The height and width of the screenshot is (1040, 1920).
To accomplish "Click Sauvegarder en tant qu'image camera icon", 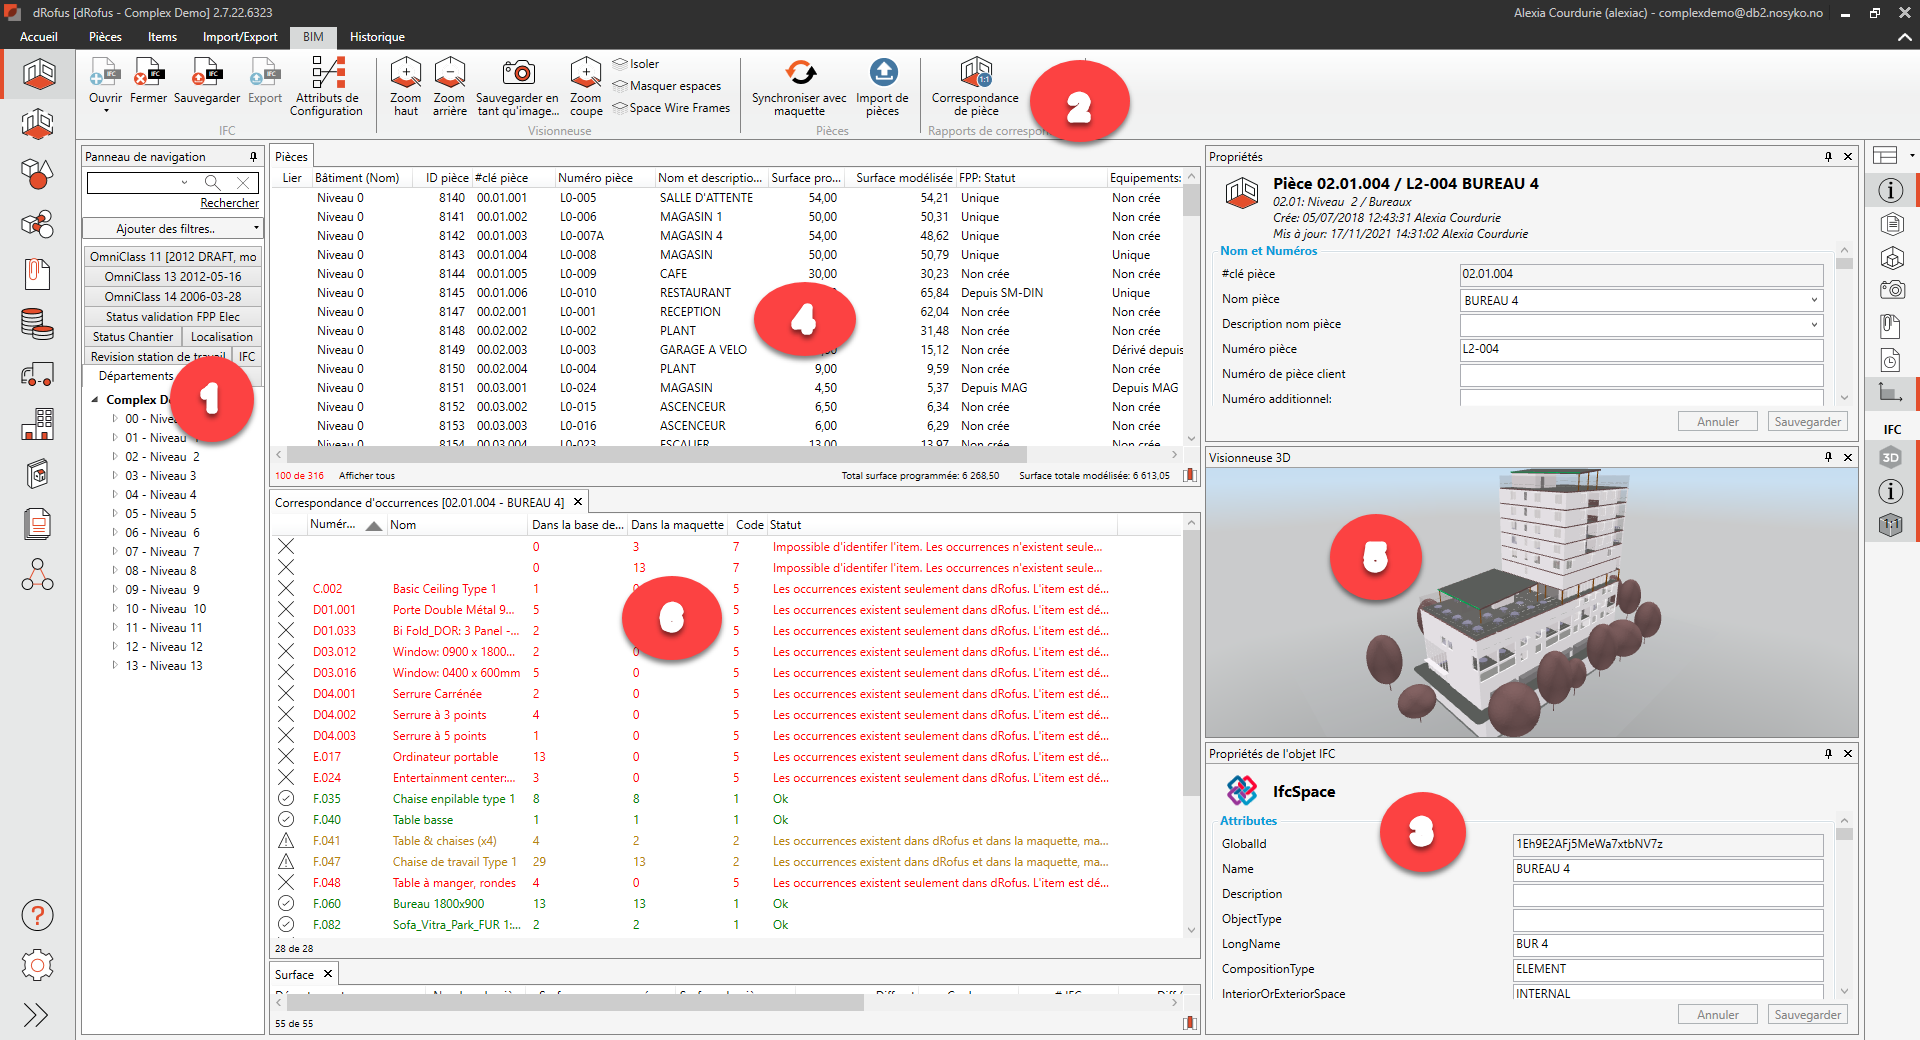I will (x=518, y=74).
